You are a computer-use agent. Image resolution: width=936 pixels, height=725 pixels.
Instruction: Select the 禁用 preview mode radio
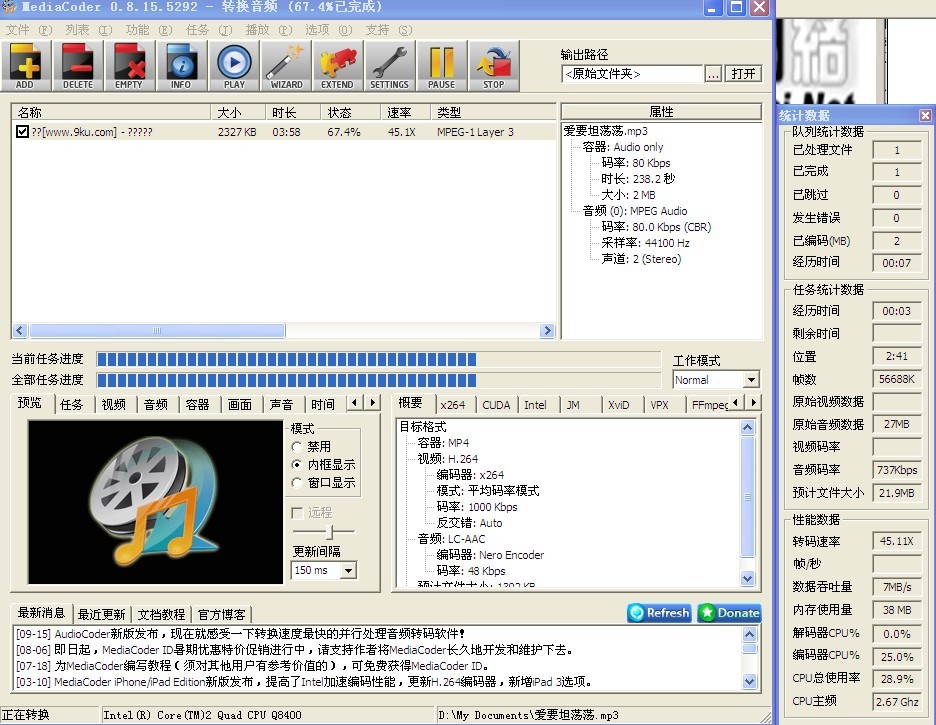[297, 446]
